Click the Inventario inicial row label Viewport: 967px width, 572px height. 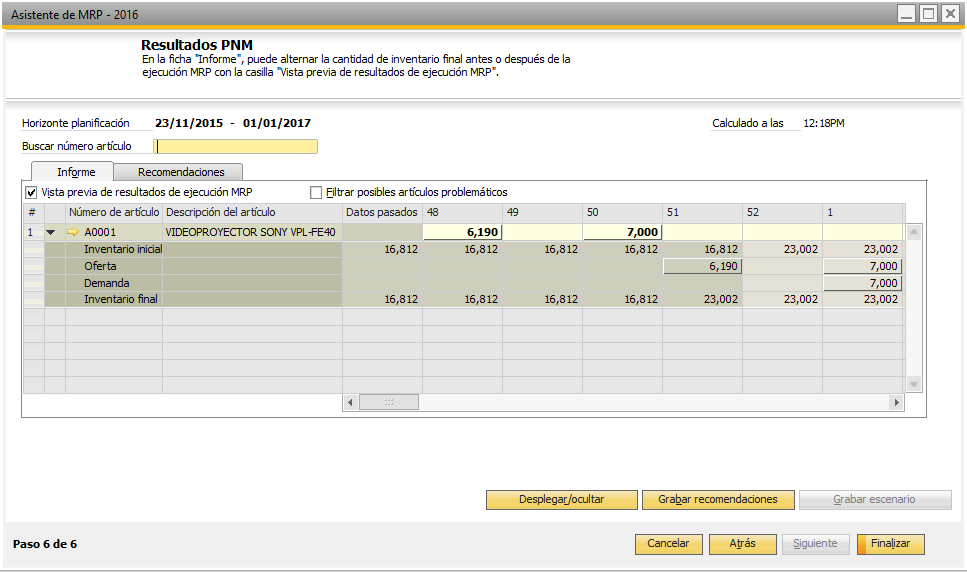123,250
